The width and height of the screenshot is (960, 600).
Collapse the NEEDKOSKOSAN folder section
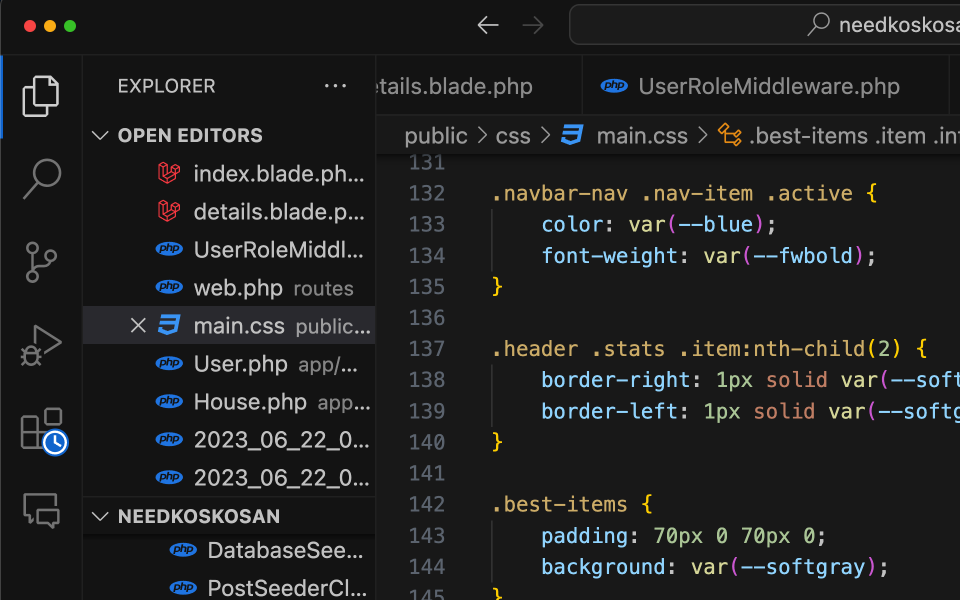100,516
